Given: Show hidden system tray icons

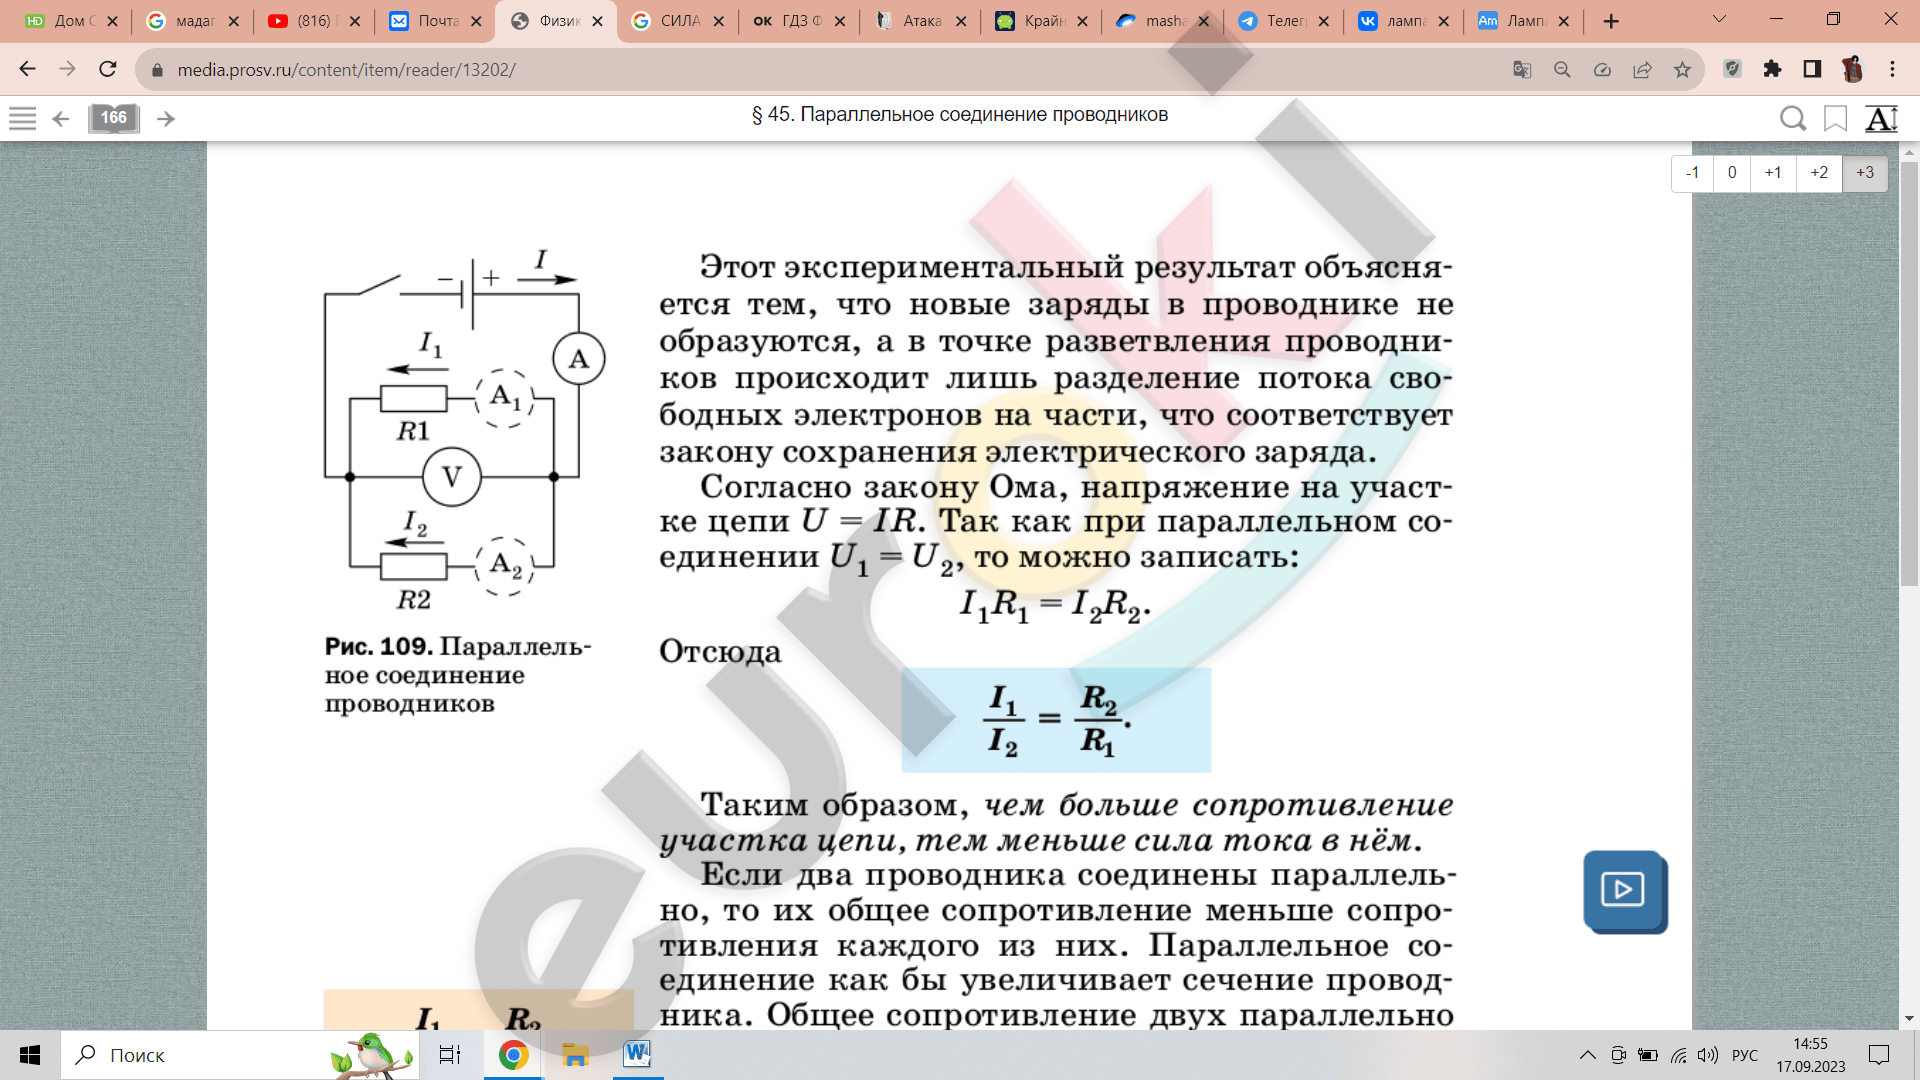Looking at the screenshot, I should coord(1587,1055).
